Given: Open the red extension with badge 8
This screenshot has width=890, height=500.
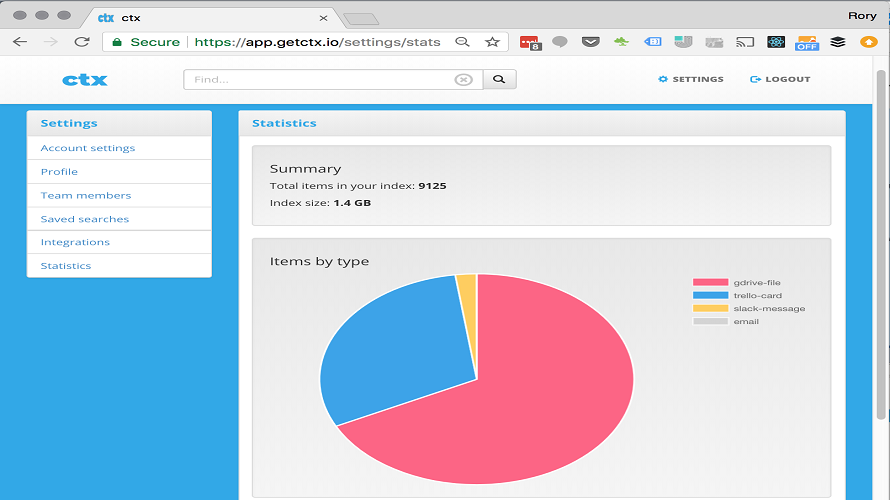Looking at the screenshot, I should click(530, 43).
